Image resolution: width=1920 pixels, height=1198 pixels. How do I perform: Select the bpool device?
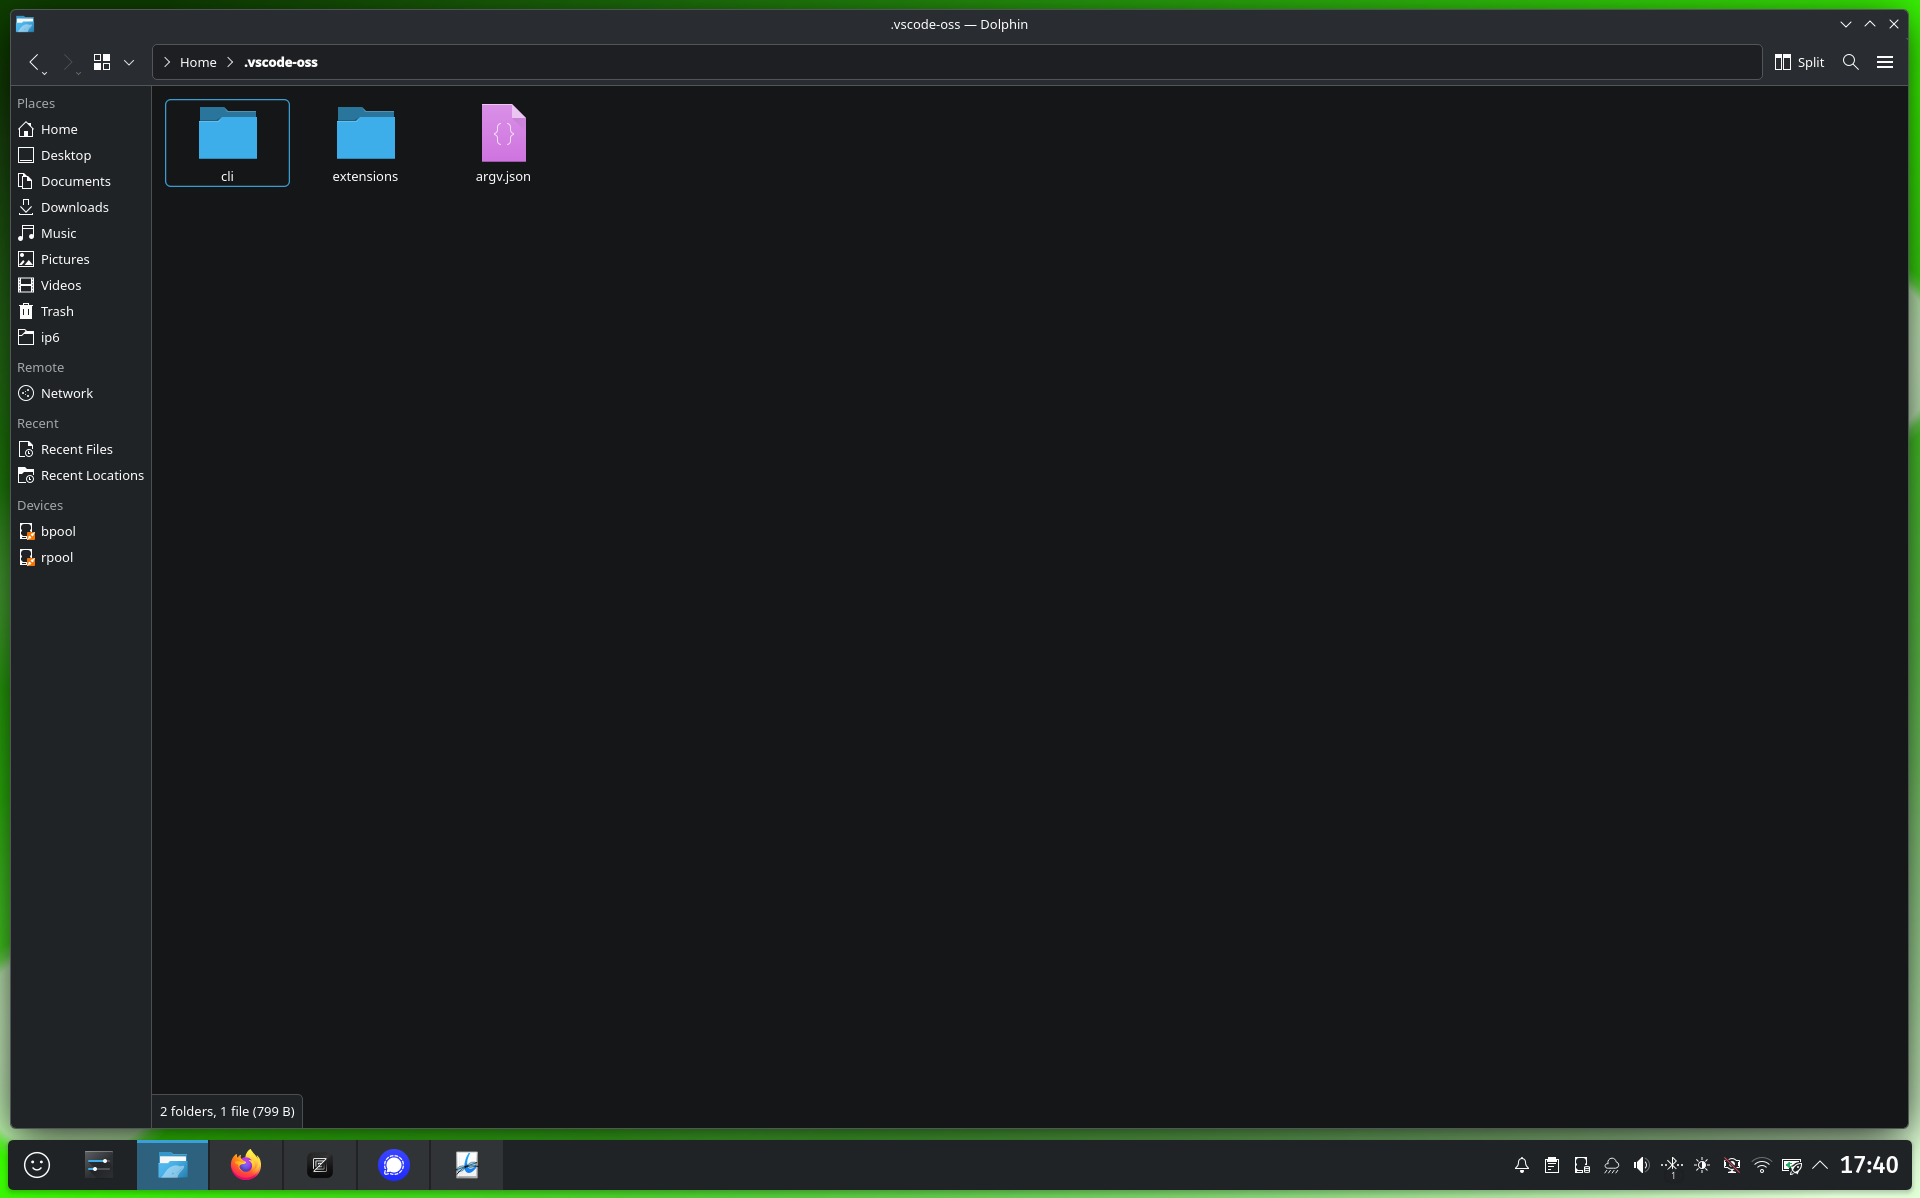pyautogui.click(x=58, y=531)
